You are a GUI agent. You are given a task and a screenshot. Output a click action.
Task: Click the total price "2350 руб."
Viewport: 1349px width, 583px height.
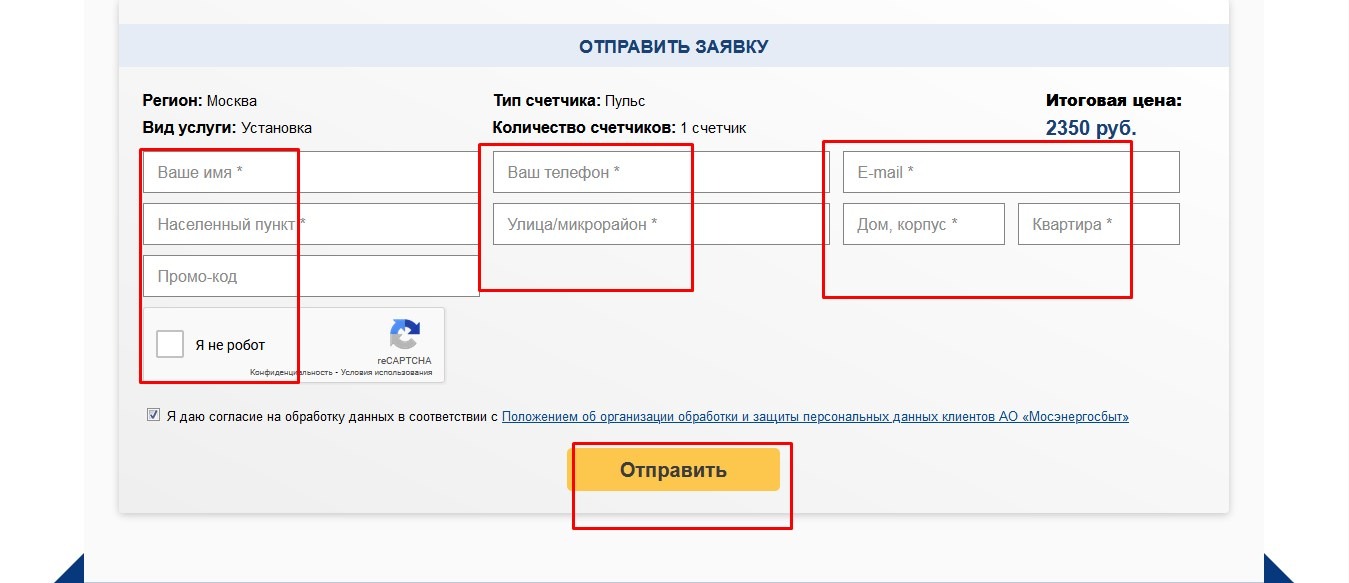(x=1091, y=128)
